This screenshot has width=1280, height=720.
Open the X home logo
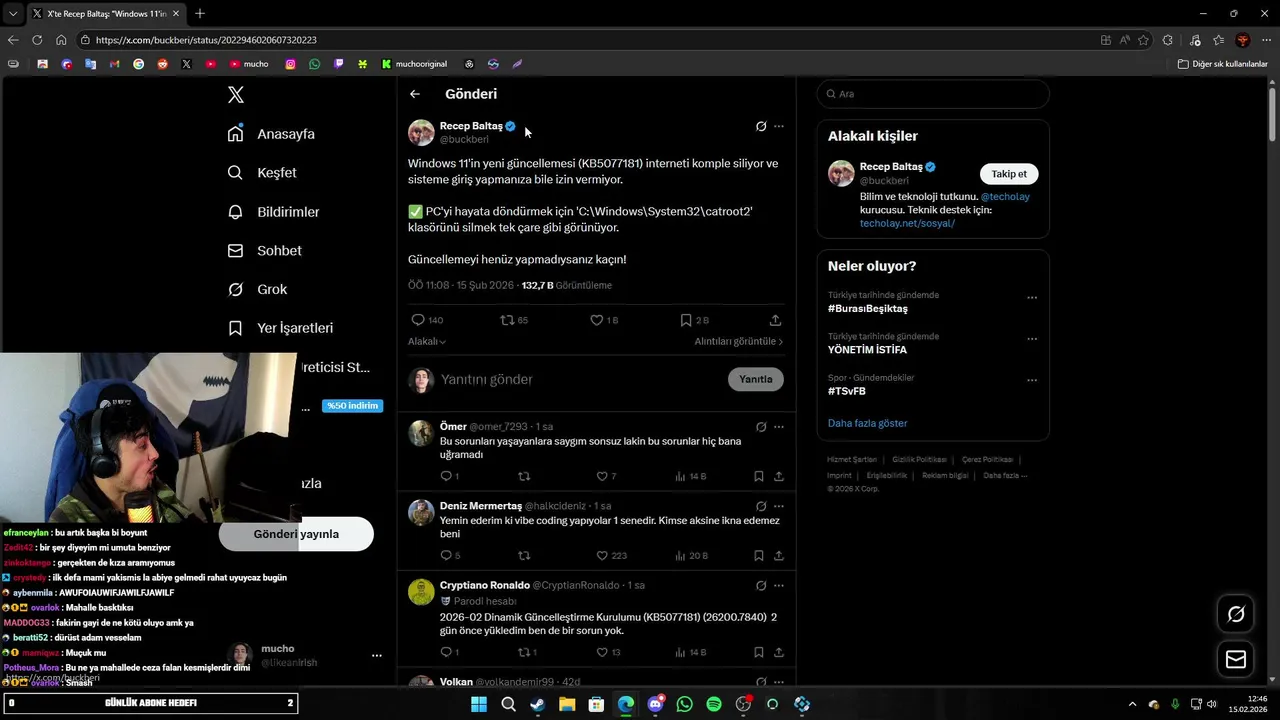236,95
